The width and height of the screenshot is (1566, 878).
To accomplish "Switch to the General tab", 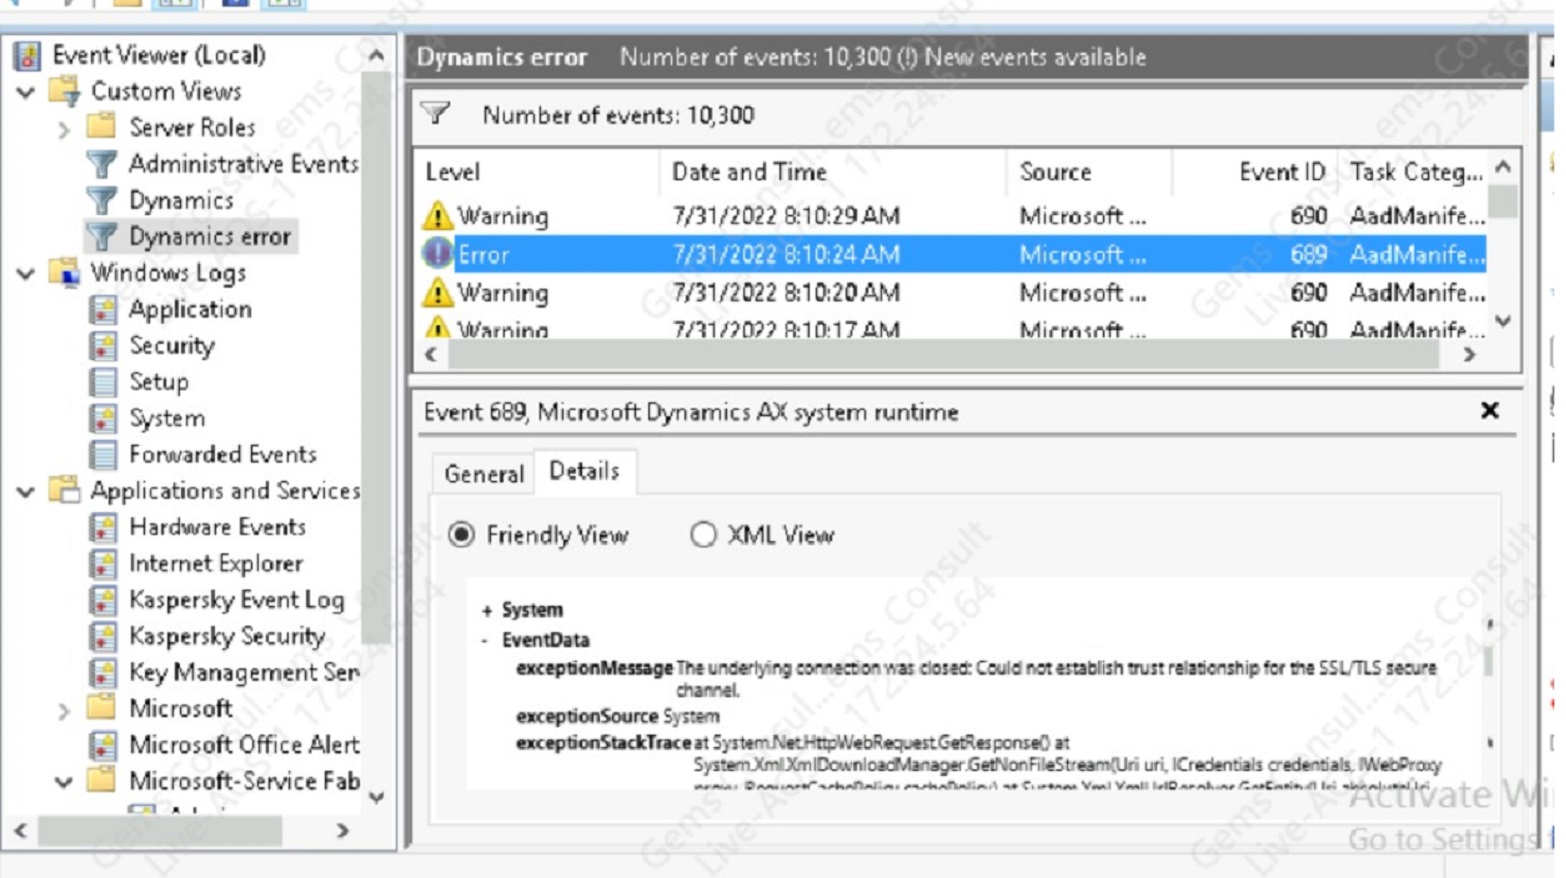I will tap(484, 473).
